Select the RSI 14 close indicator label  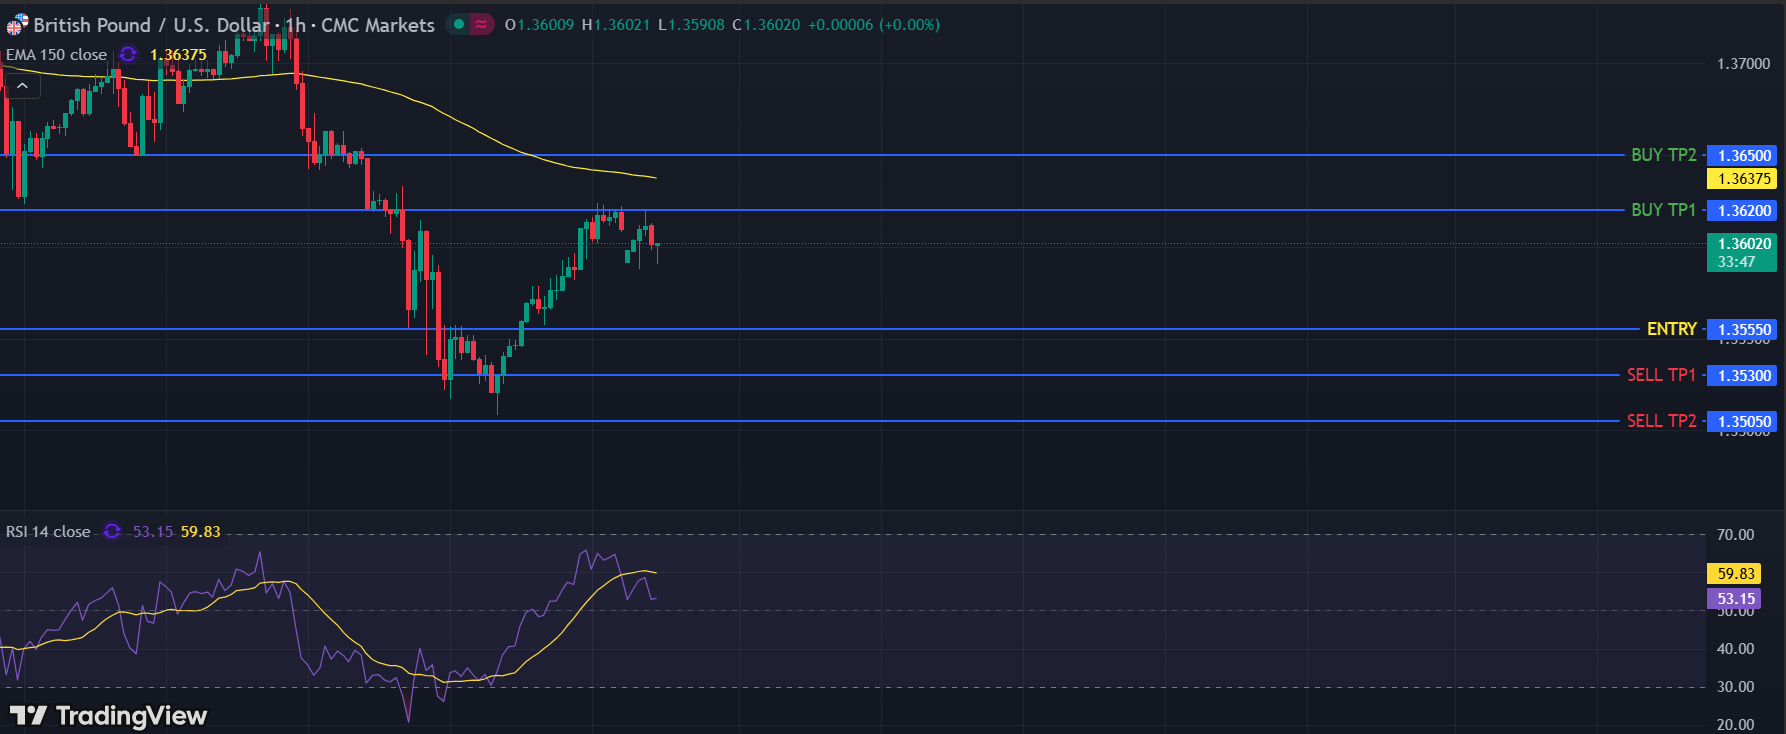click(x=48, y=532)
